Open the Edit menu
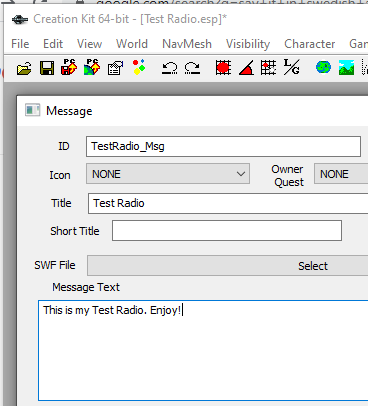This screenshot has height=406, width=368. [53, 44]
